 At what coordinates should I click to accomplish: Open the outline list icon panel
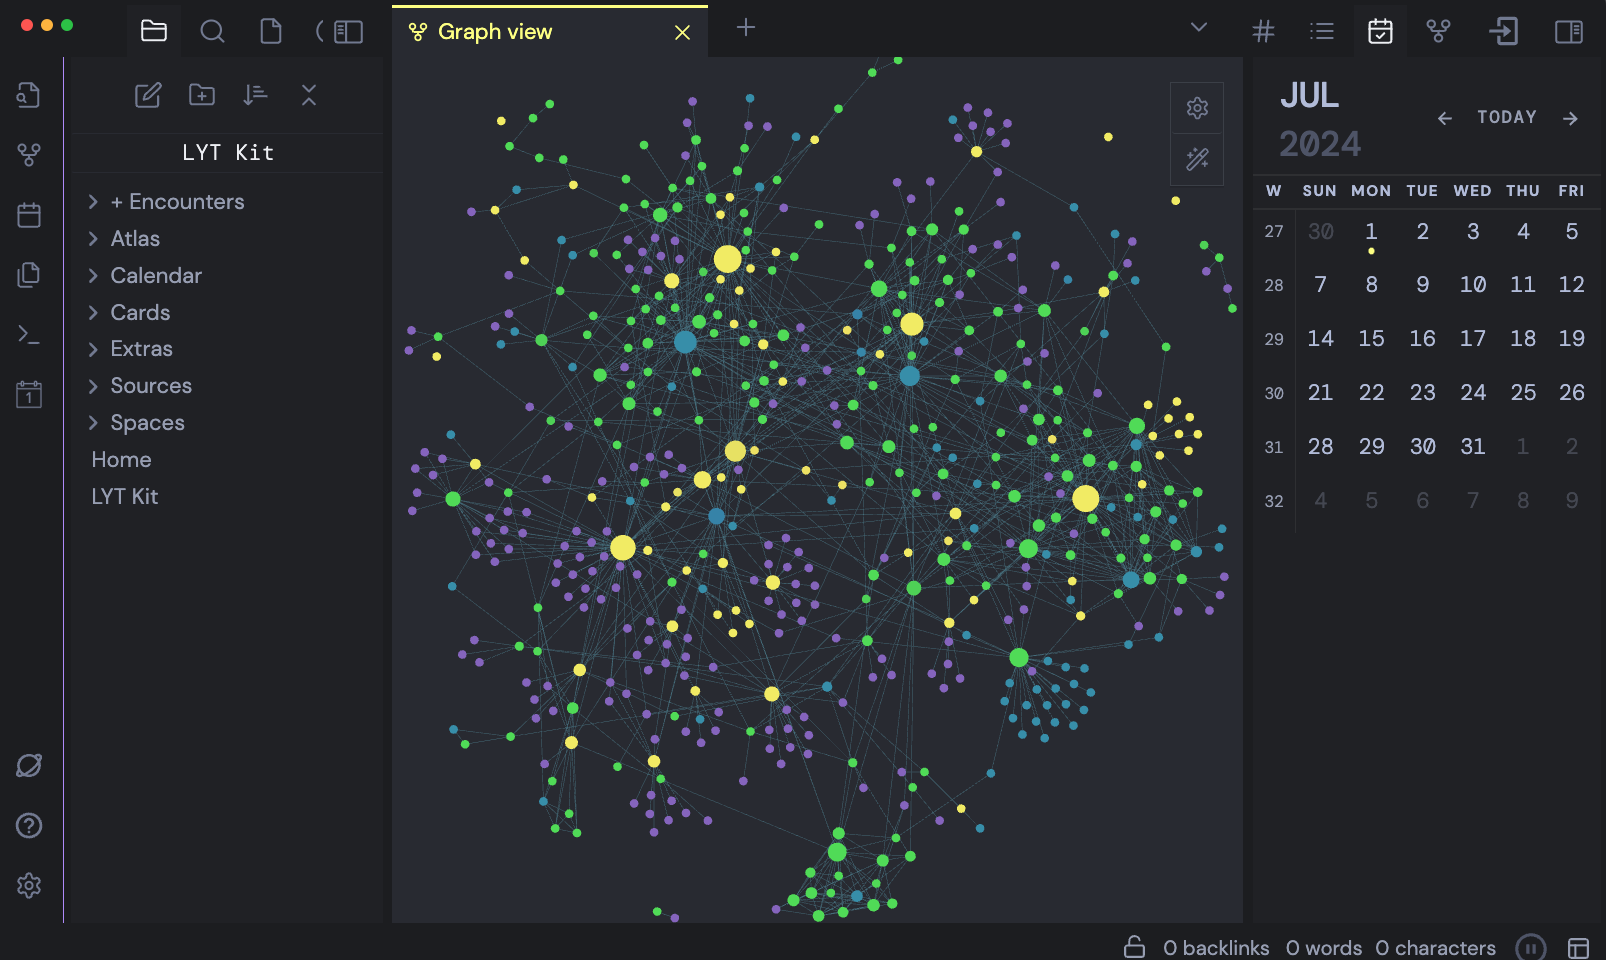tap(1322, 31)
